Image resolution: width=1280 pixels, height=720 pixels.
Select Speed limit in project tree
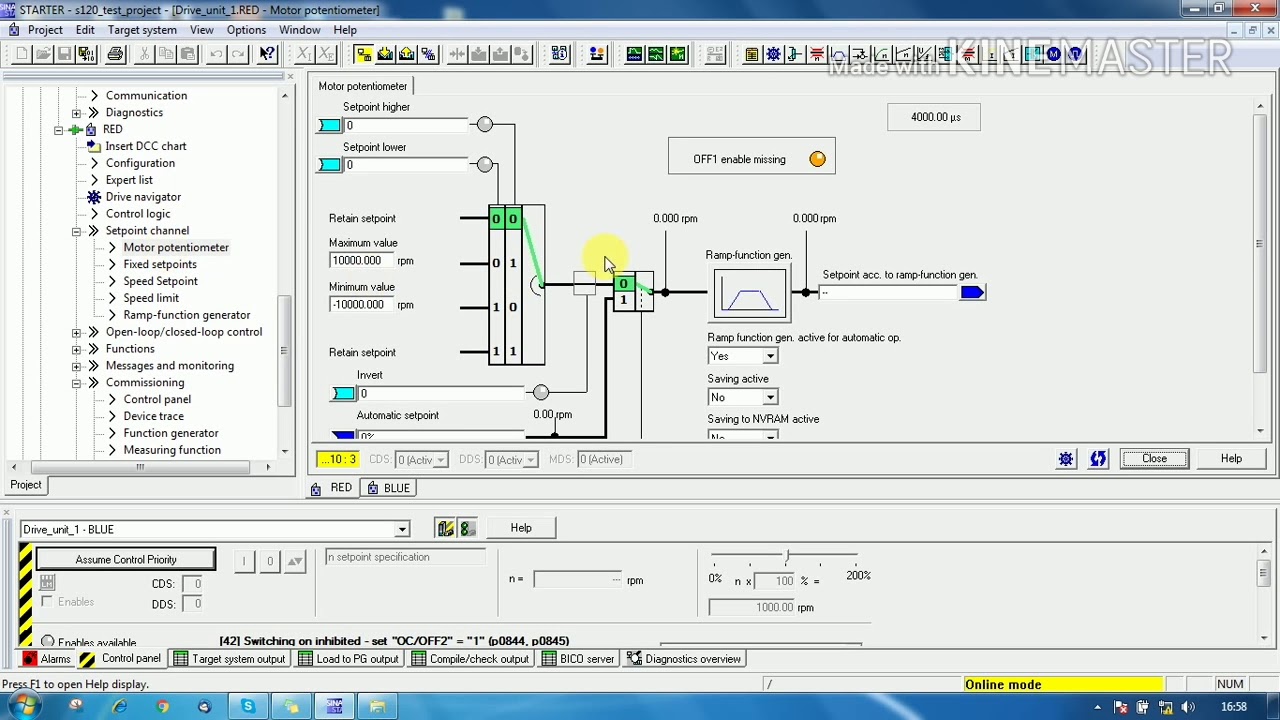click(151, 298)
